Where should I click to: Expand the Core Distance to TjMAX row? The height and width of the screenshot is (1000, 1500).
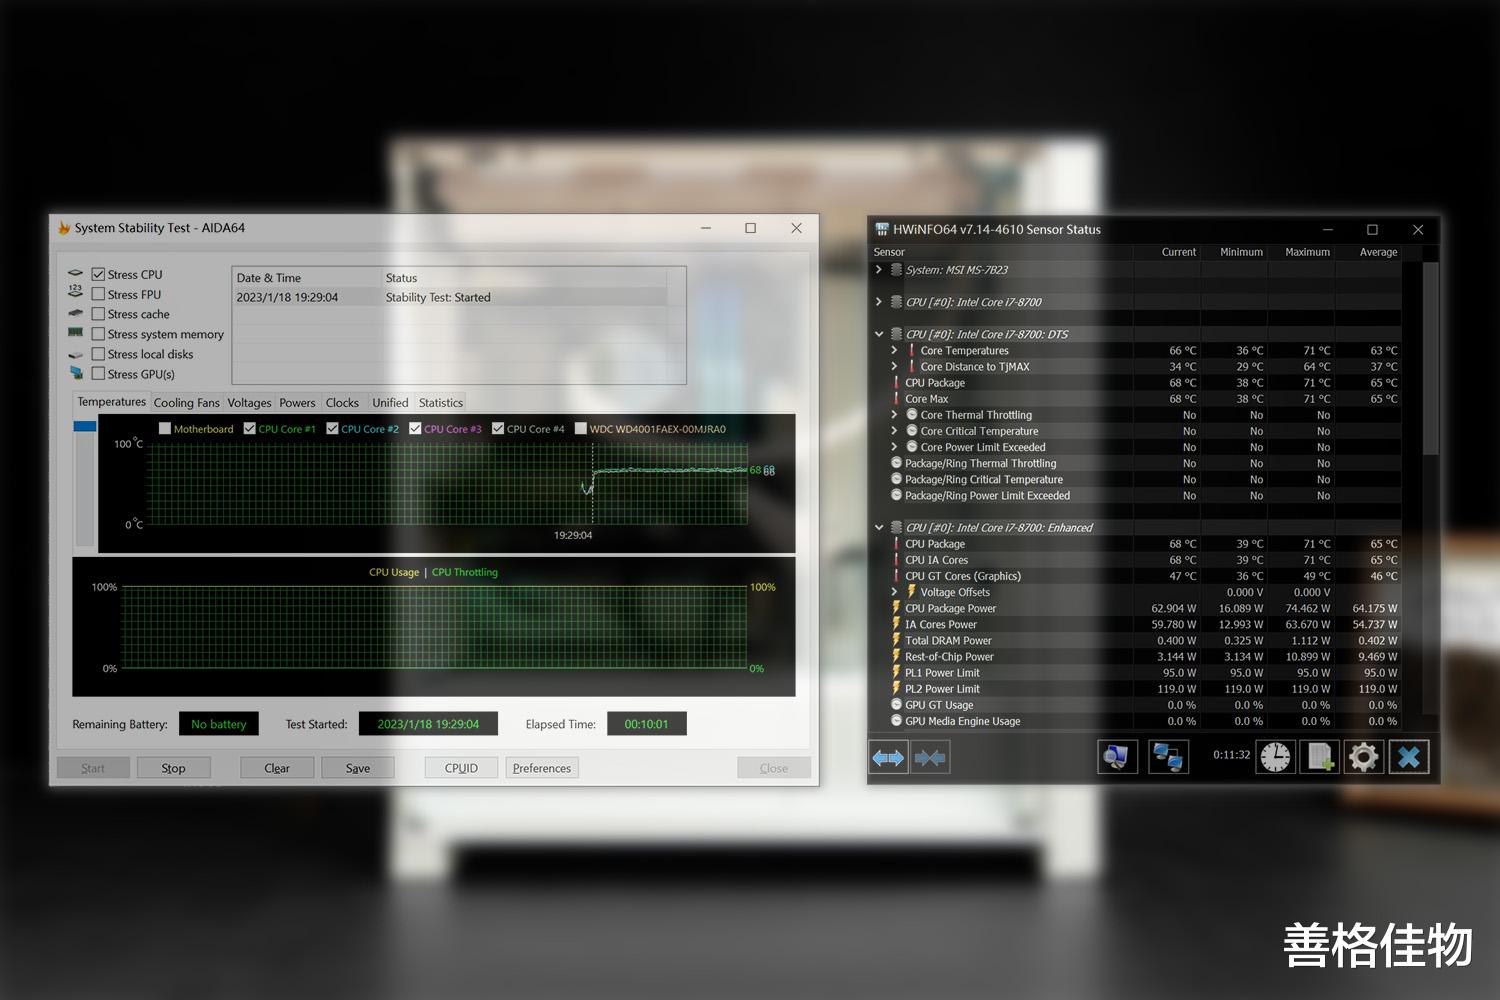pyautogui.click(x=894, y=366)
